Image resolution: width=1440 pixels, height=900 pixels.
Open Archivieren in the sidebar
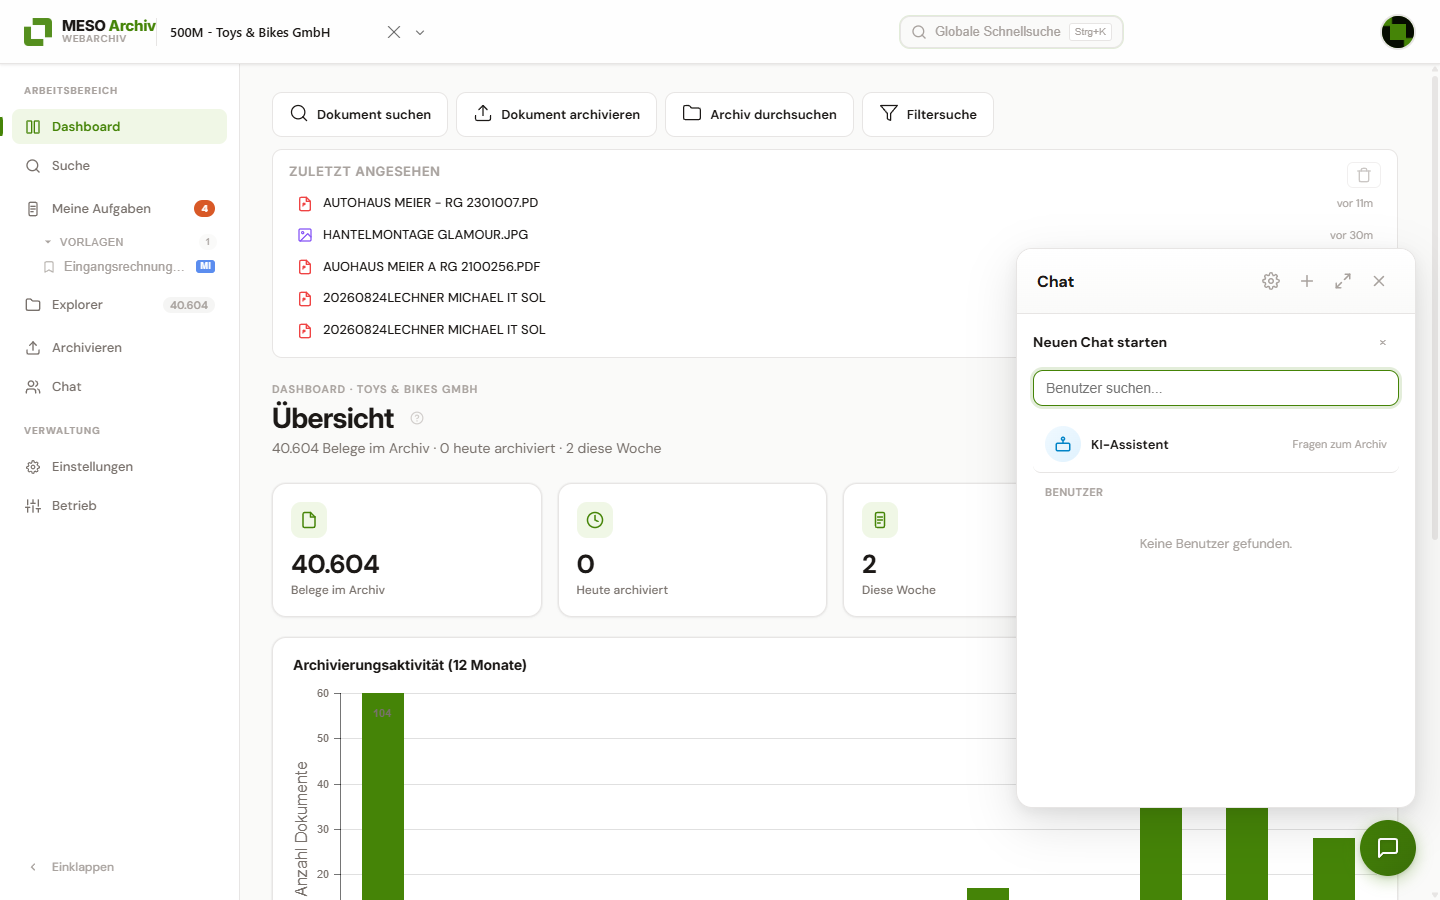(x=120, y=348)
